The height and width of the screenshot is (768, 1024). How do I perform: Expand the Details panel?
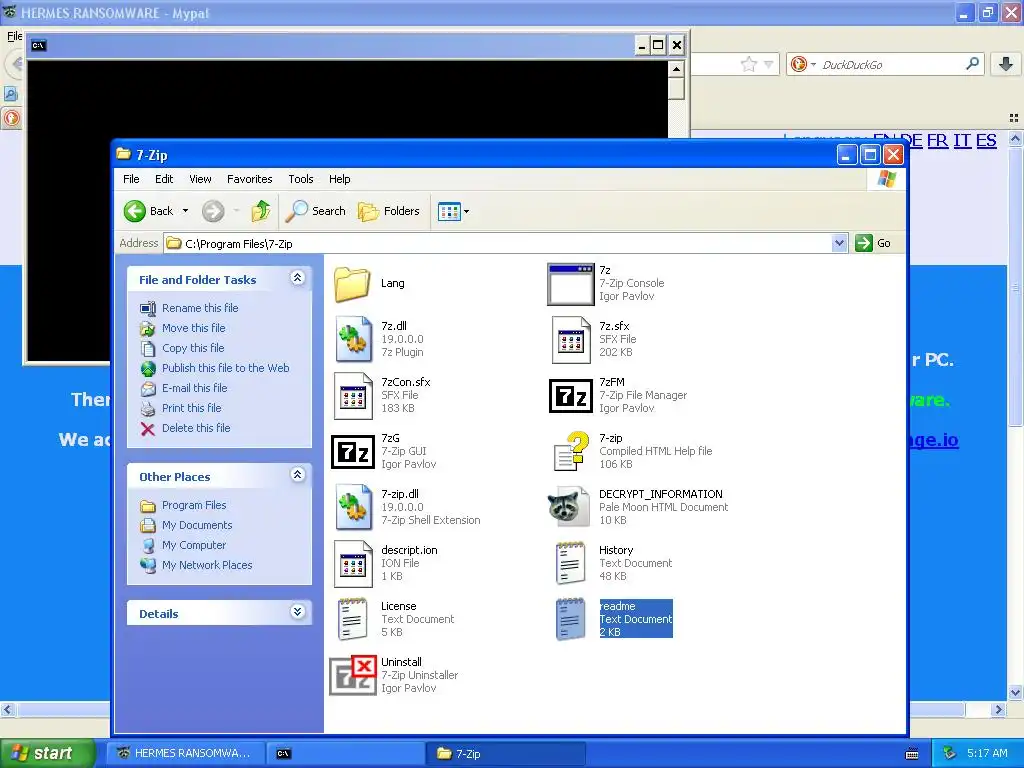[x=297, y=612]
